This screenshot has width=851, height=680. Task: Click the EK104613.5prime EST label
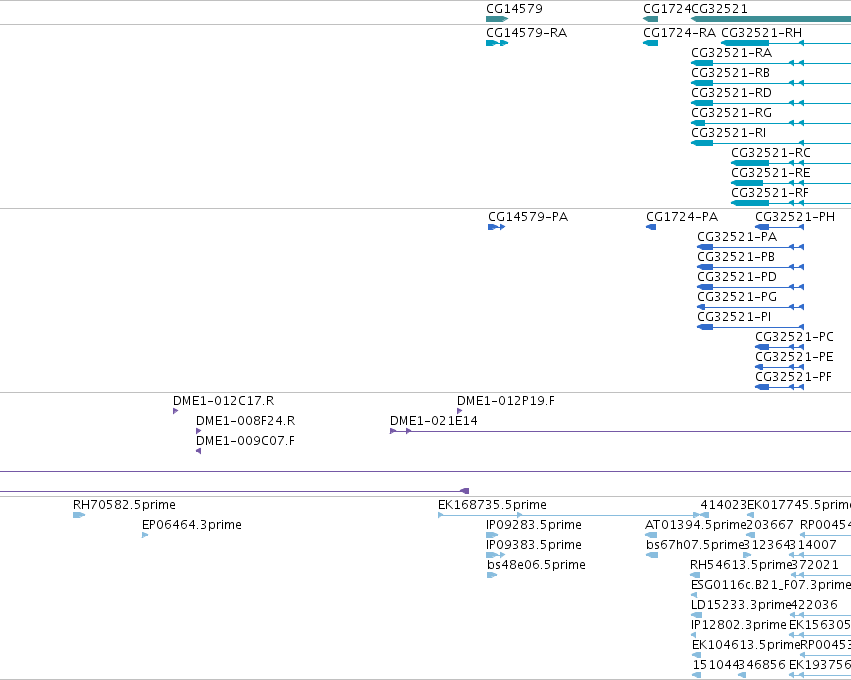tap(746, 645)
